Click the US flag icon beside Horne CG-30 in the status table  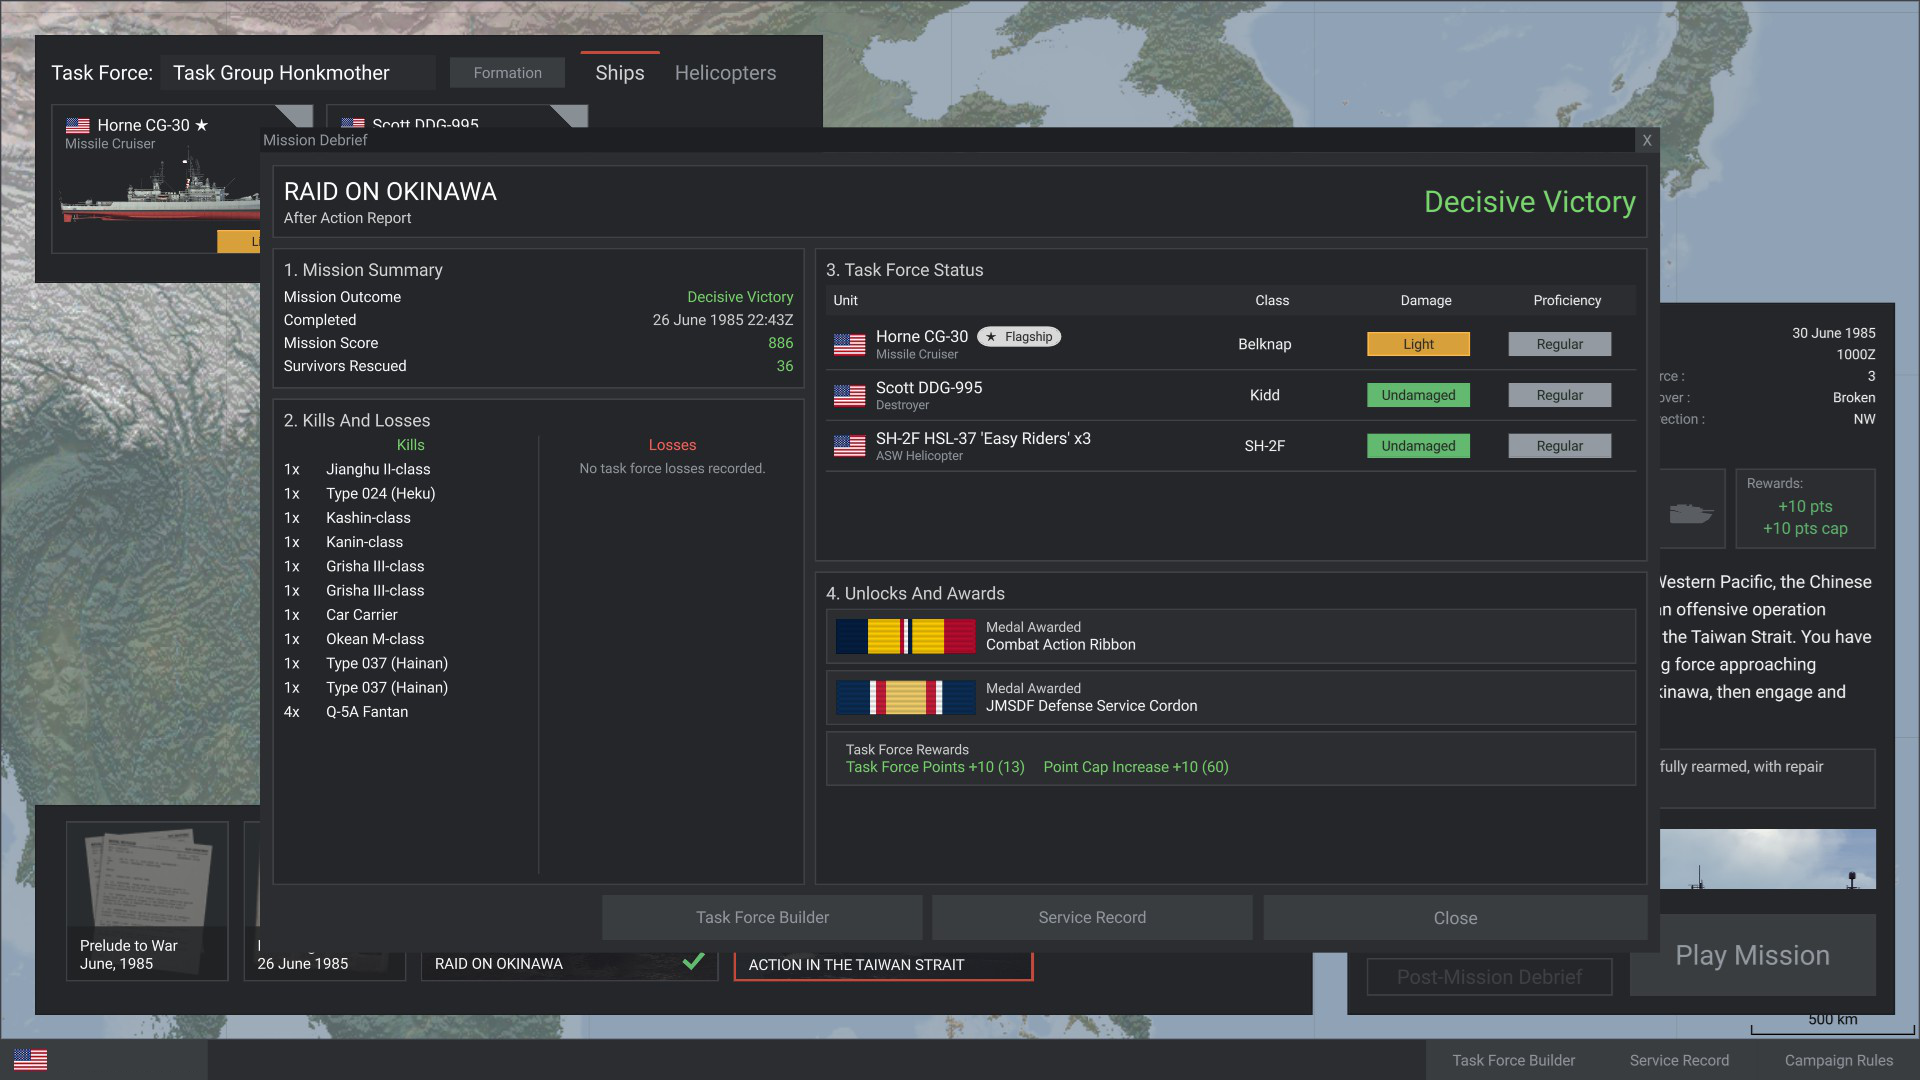[849, 344]
